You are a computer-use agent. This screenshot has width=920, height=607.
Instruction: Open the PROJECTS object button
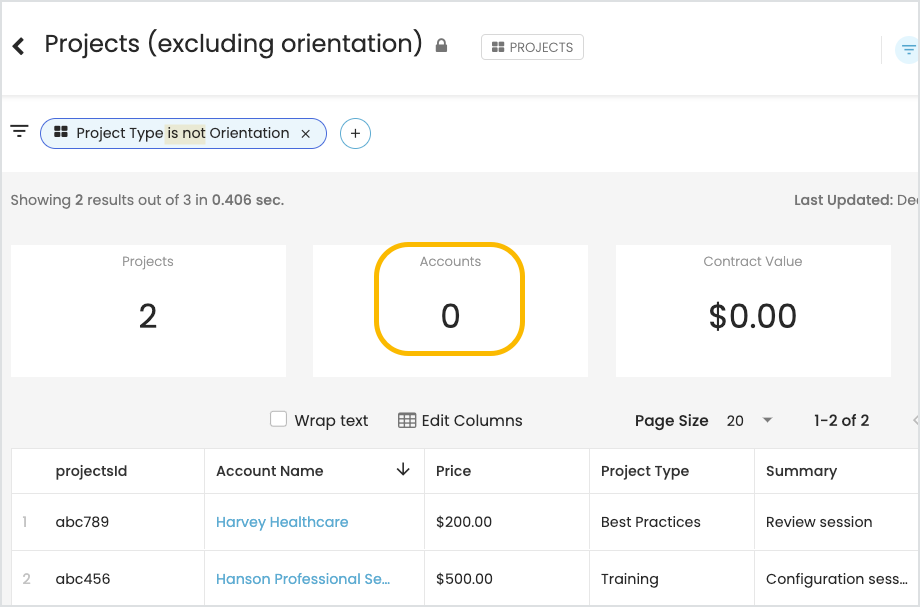pyautogui.click(x=532, y=47)
